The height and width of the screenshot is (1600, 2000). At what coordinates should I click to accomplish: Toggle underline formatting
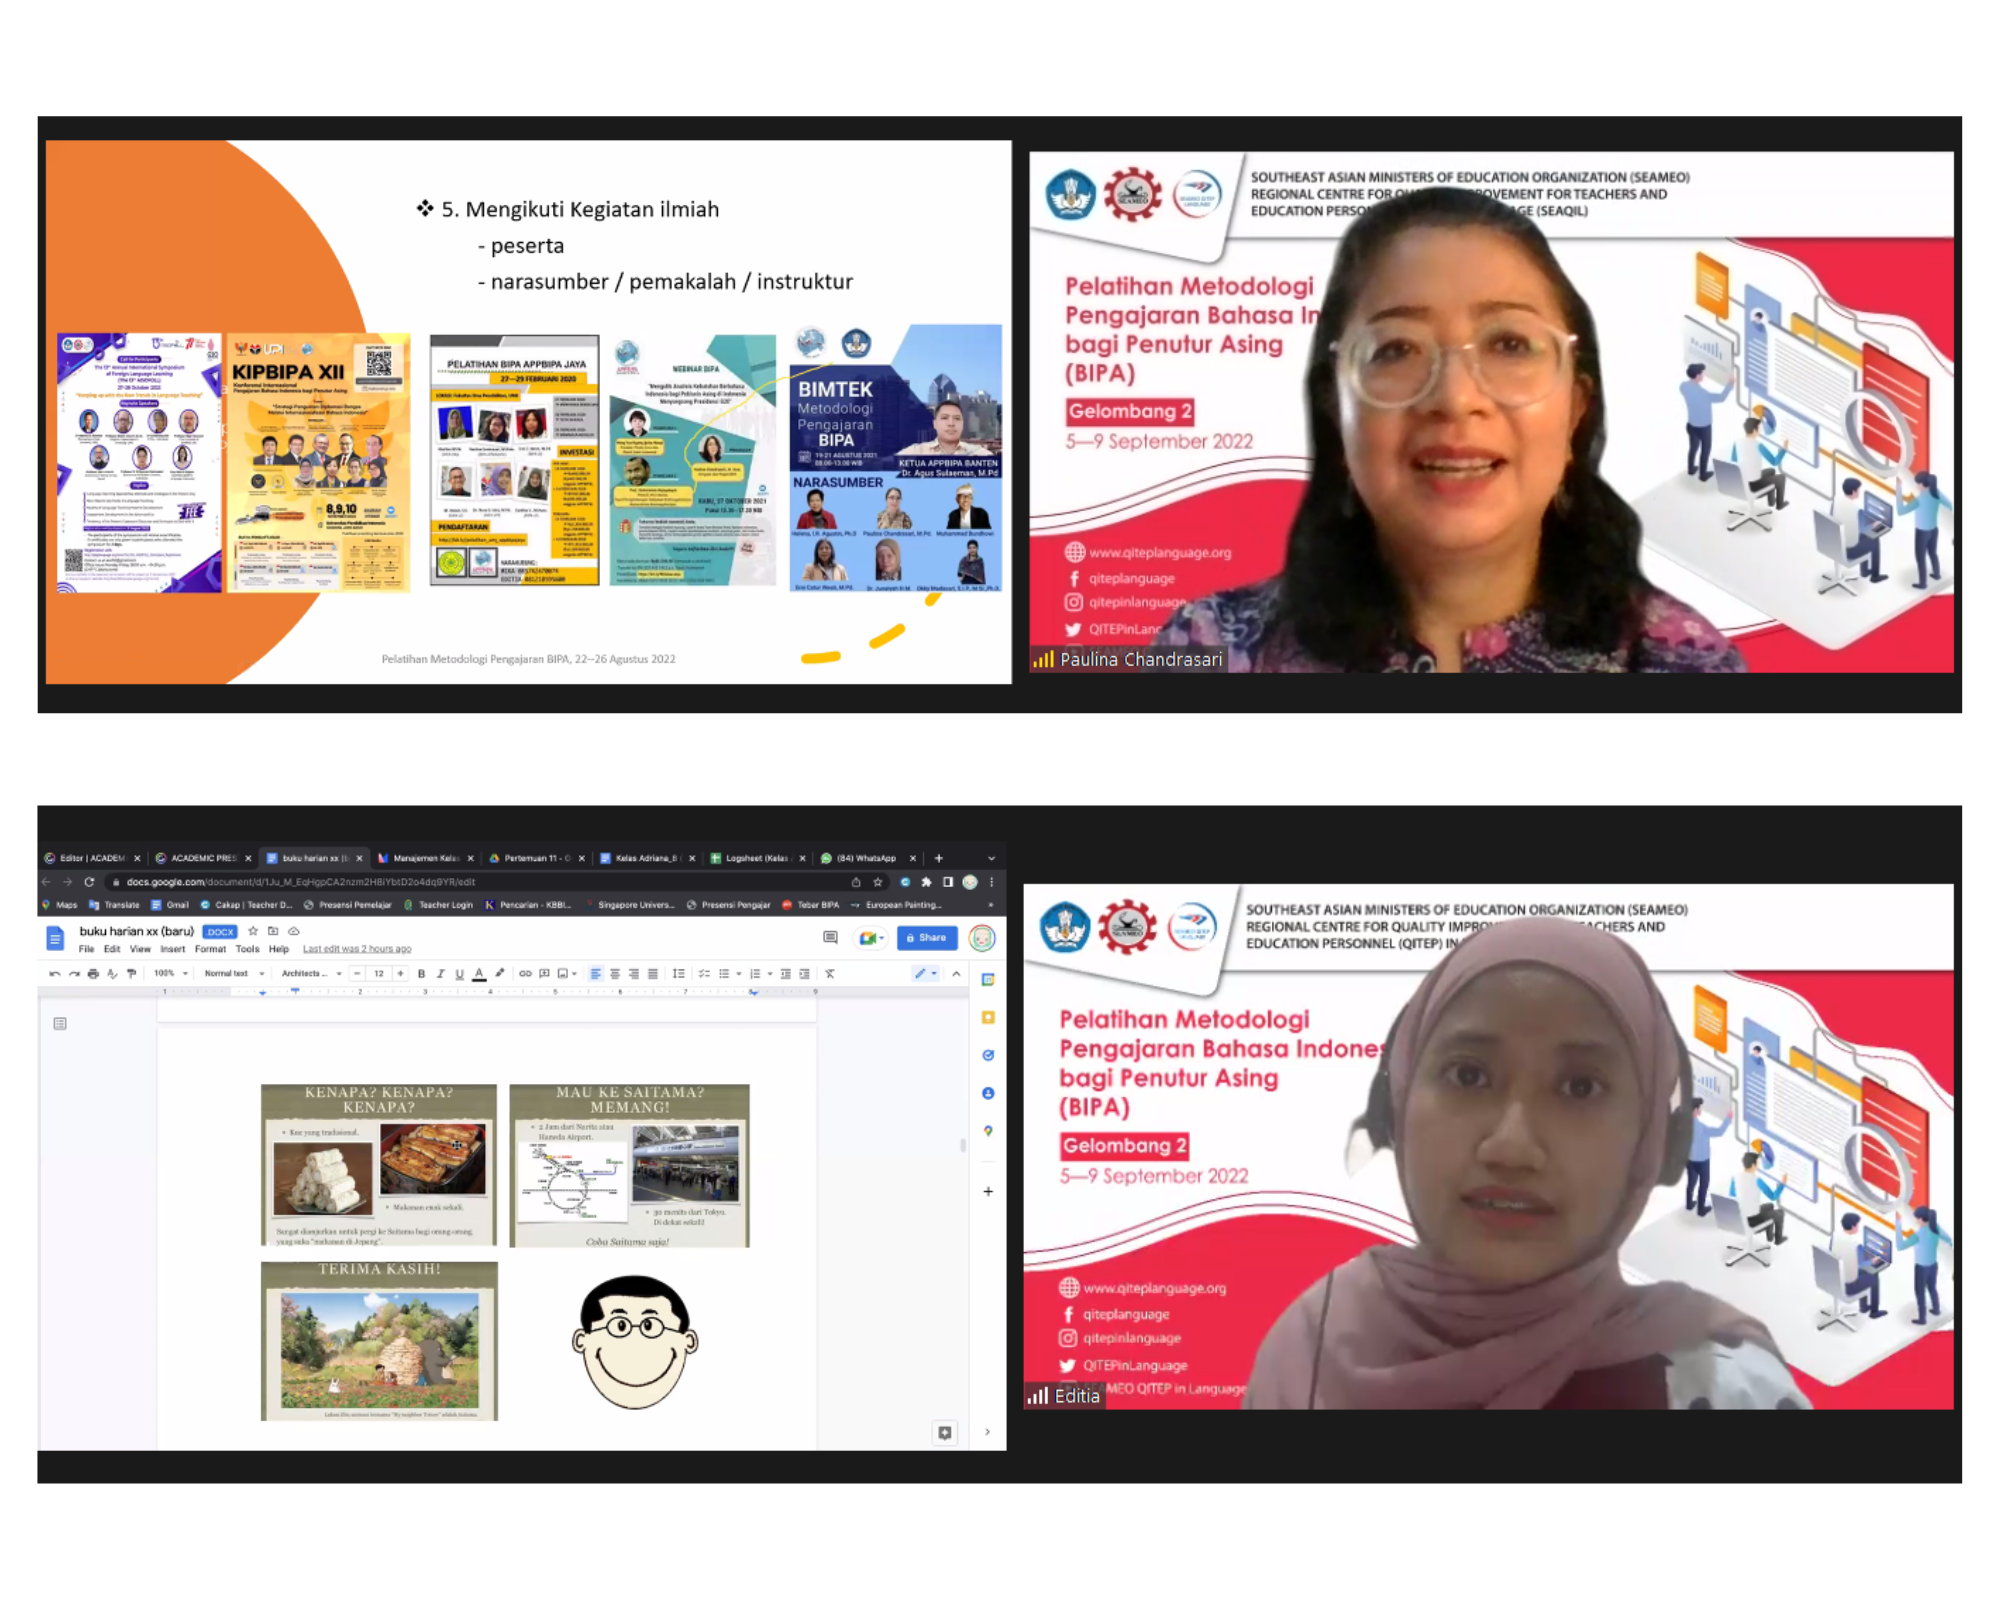[x=459, y=973]
